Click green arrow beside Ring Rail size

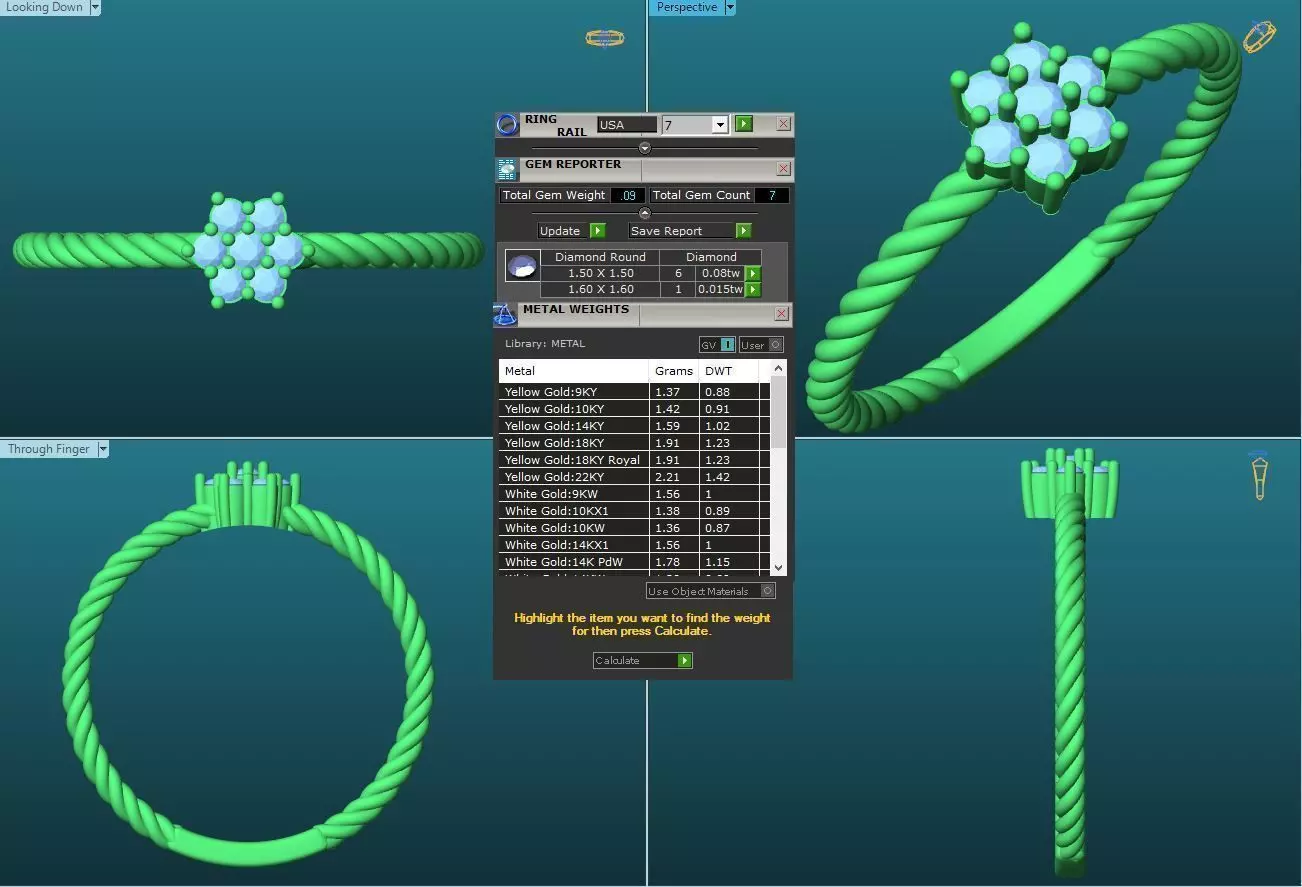click(x=743, y=124)
